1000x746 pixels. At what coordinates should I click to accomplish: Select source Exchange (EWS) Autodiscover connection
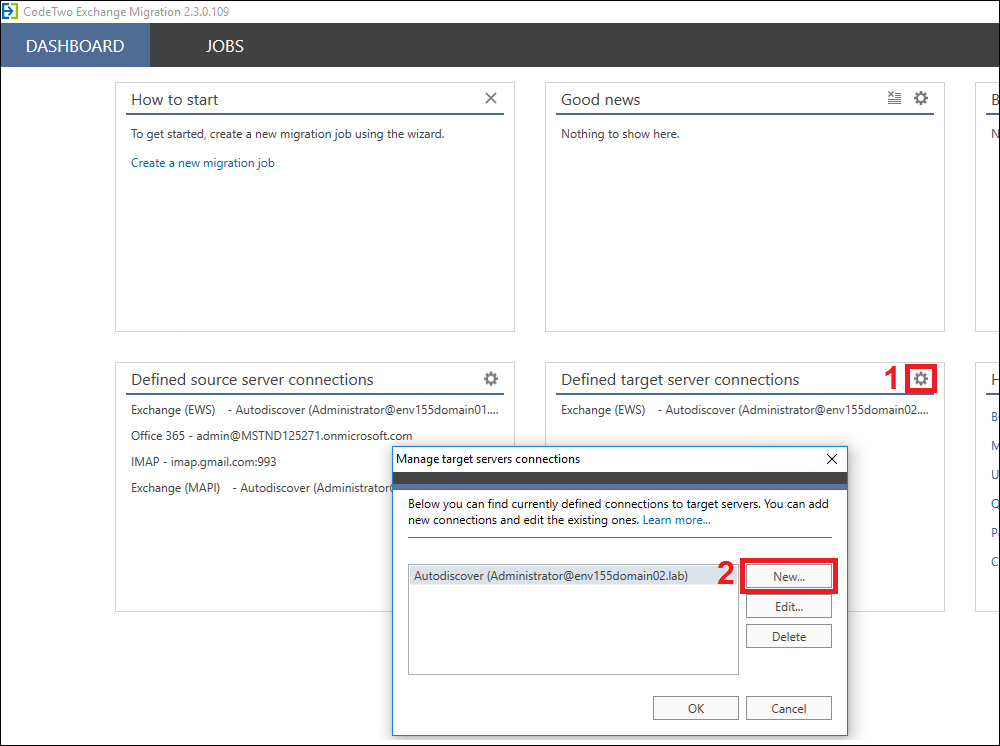(x=315, y=410)
